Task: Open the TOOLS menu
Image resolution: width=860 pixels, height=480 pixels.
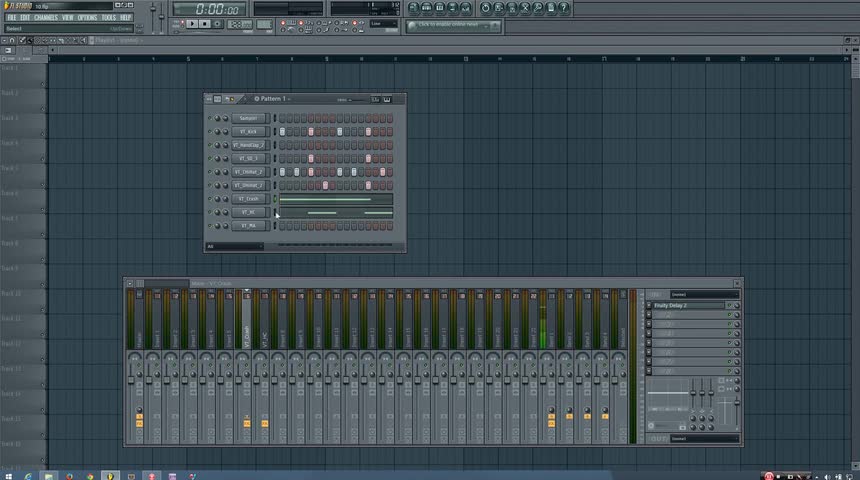Action: [108, 17]
